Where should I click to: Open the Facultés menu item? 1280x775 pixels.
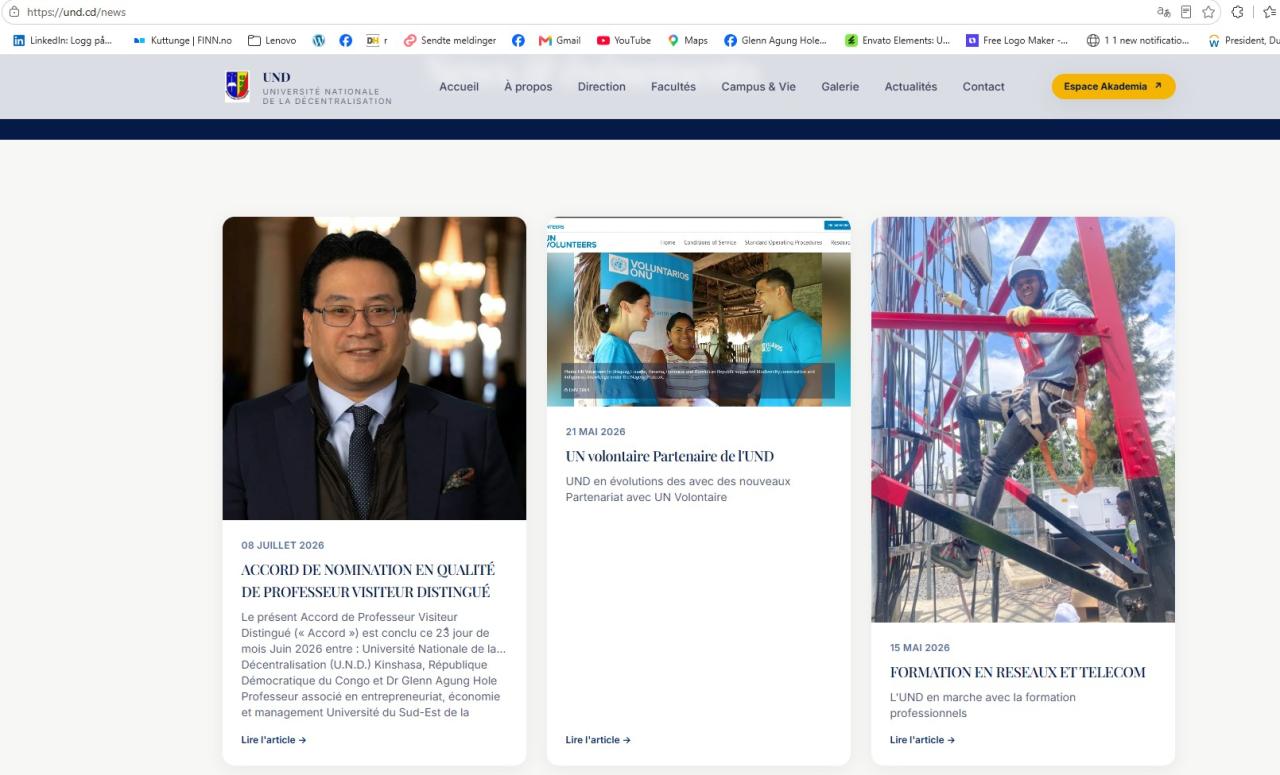[x=673, y=87]
